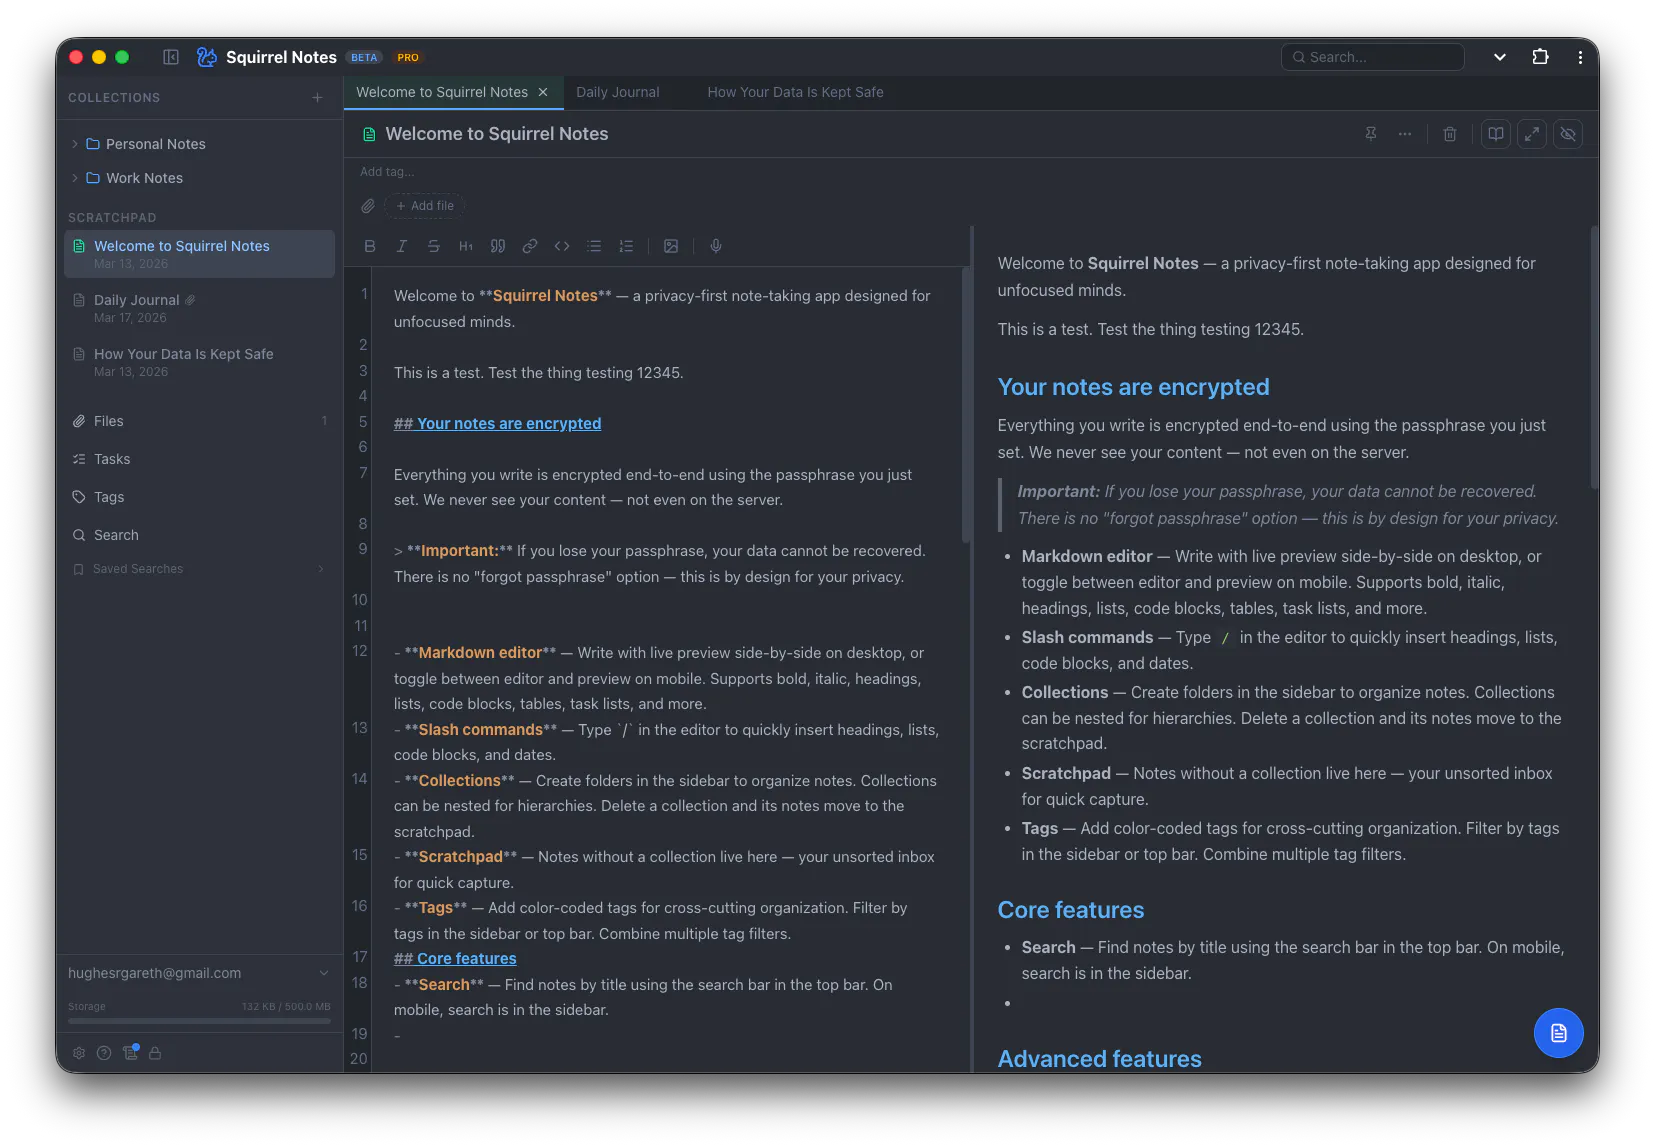Open the changelog scroll icon

coord(130,1052)
